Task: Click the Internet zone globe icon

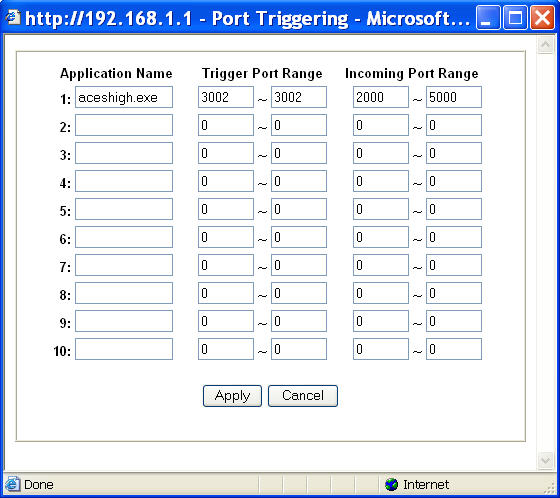Action: point(391,484)
